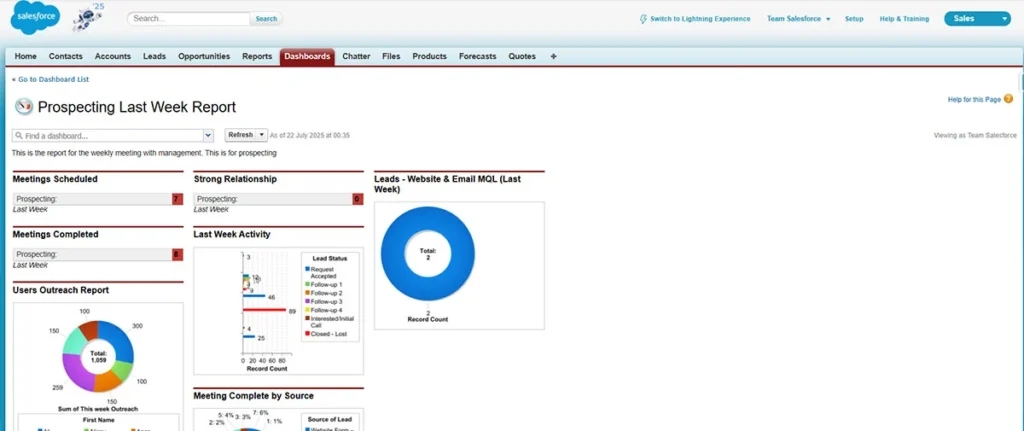Image resolution: width=1024 pixels, height=431 pixels.
Task: Click the Meetings Scheduled heading
Action: [56, 179]
